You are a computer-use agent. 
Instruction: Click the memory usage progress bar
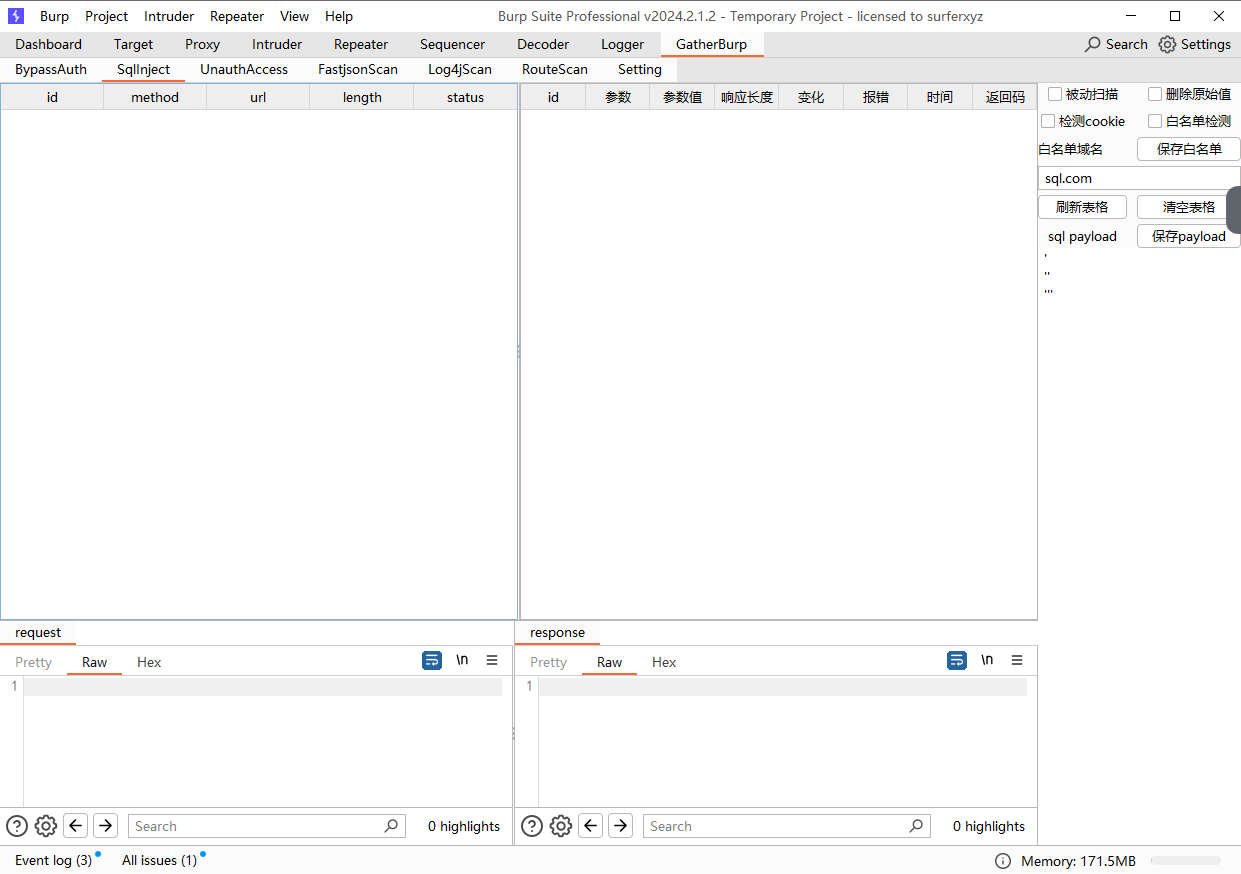pos(1185,860)
